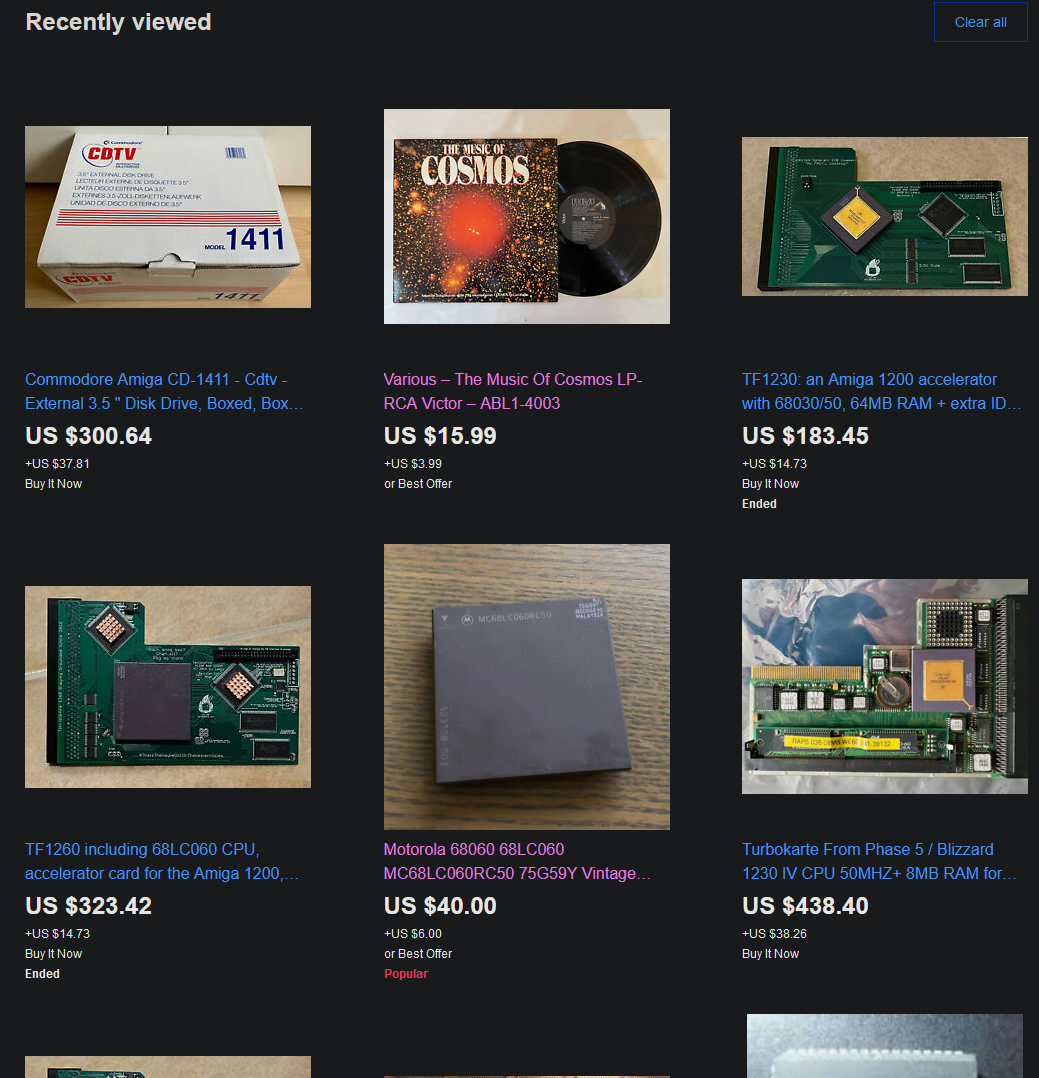Open the Blizzard 1230 IV Turbokarte image
The width and height of the screenshot is (1039, 1078).
point(884,687)
